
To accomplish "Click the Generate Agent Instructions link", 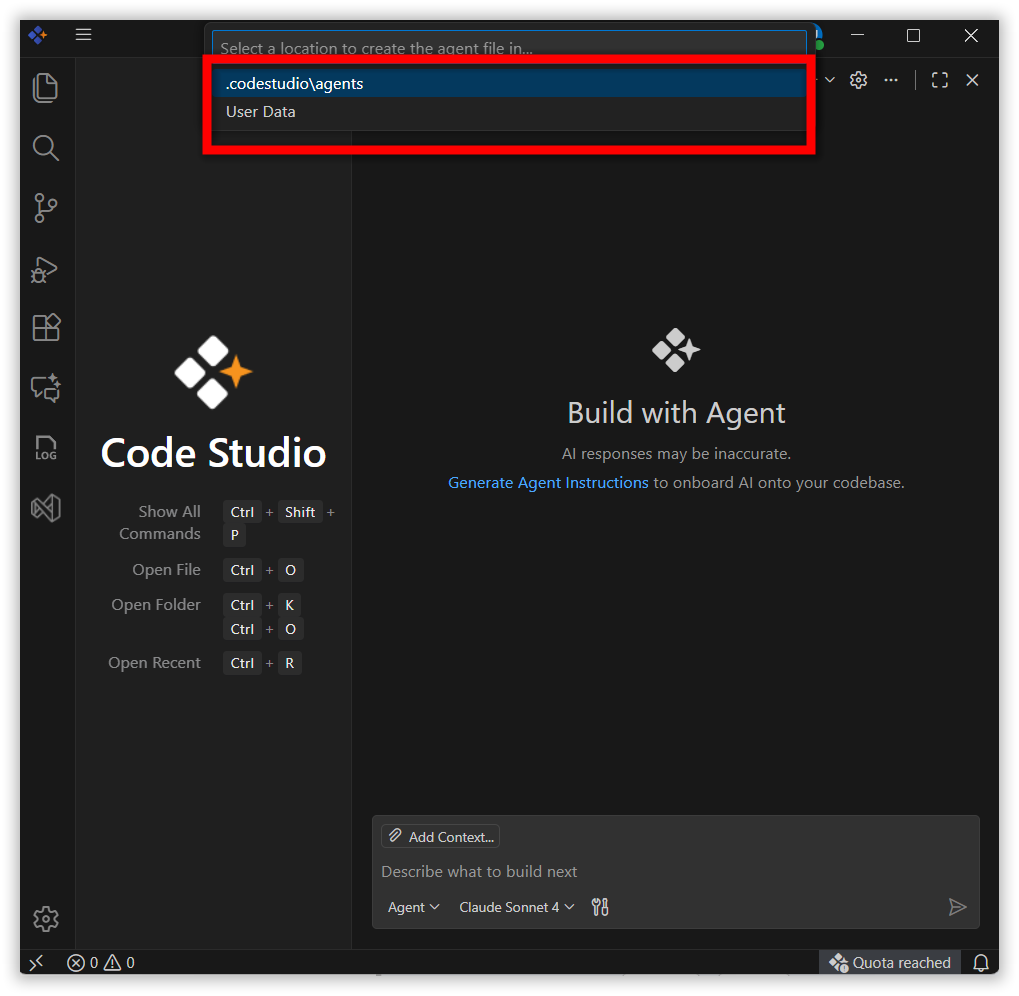I will 548,482.
